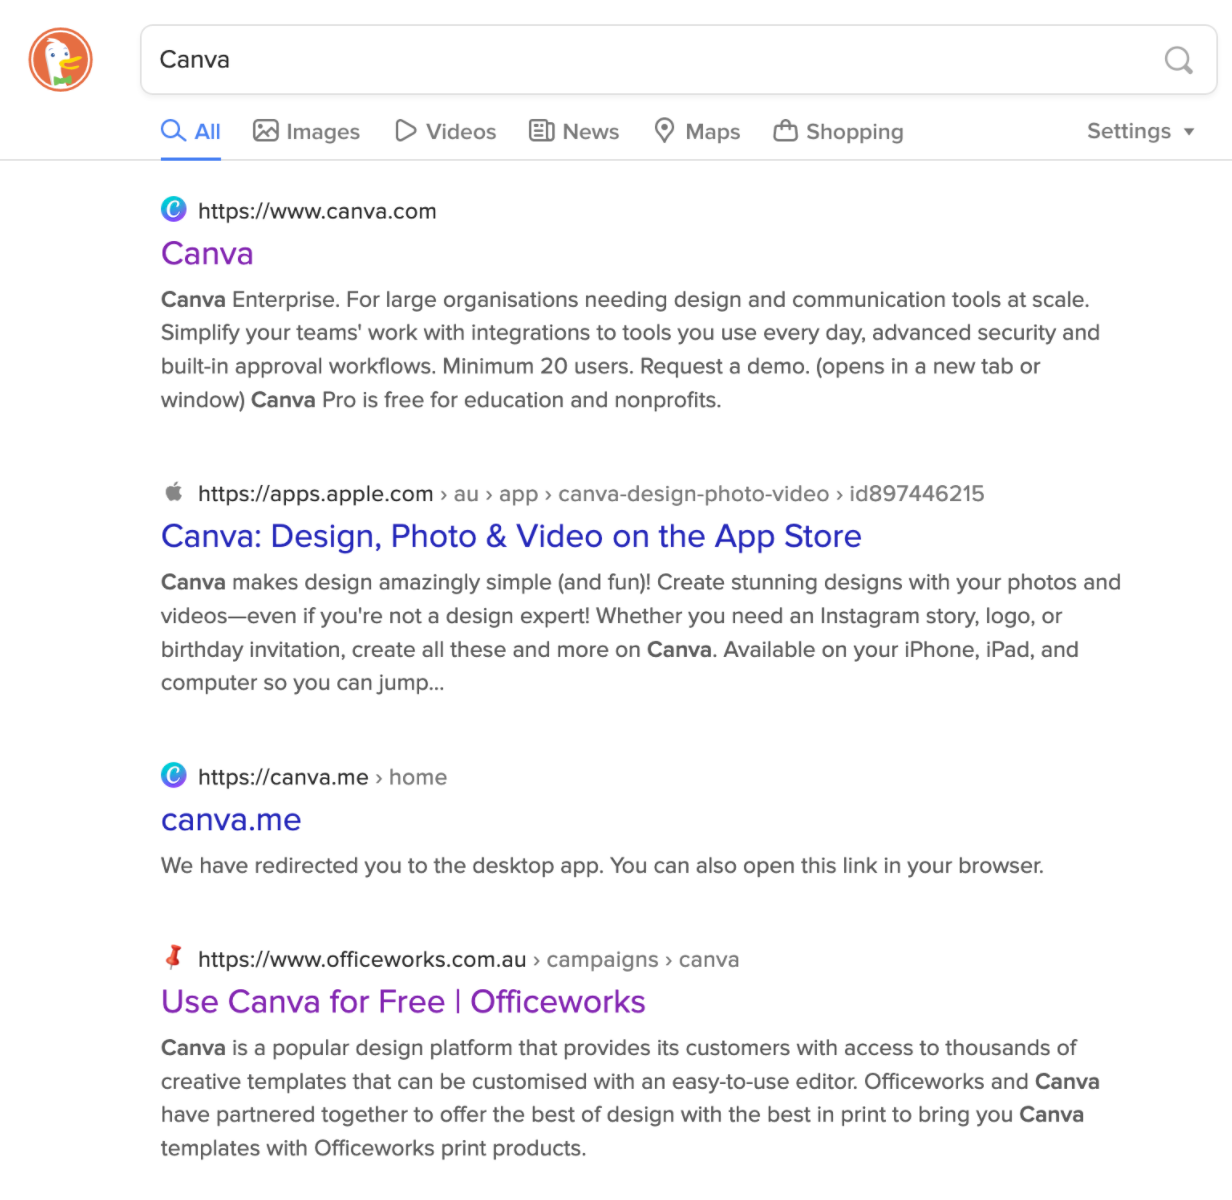Click the magnifying glass search icon
This screenshot has height=1200, width=1232.
1178,60
